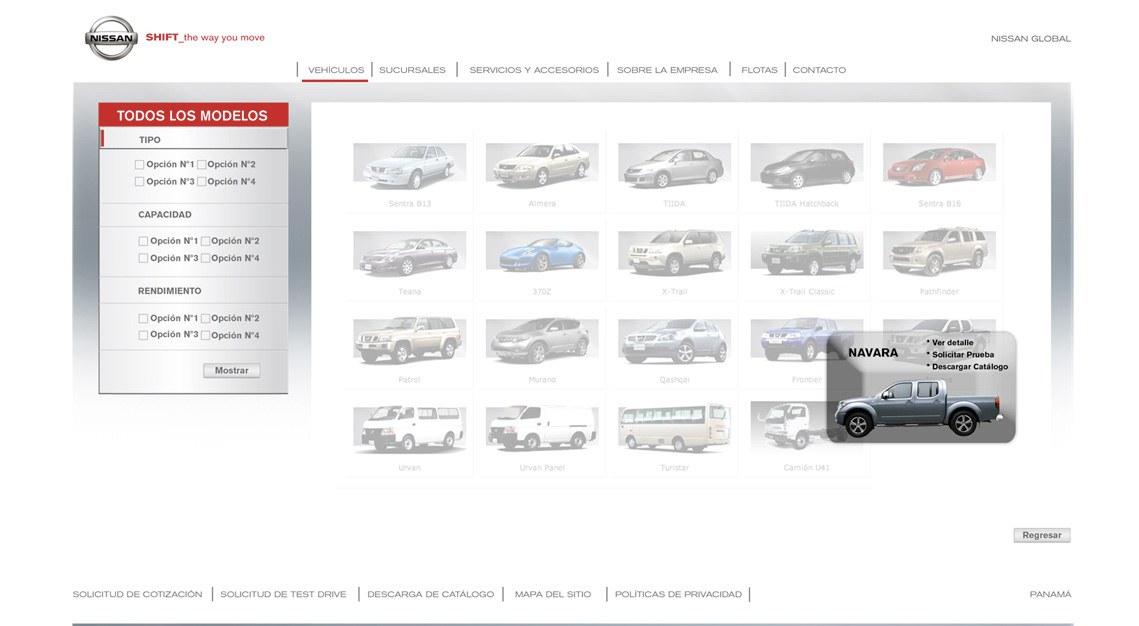Check Opción N°4 under TIPO
This screenshot has width=1139, height=626.
pos(202,182)
